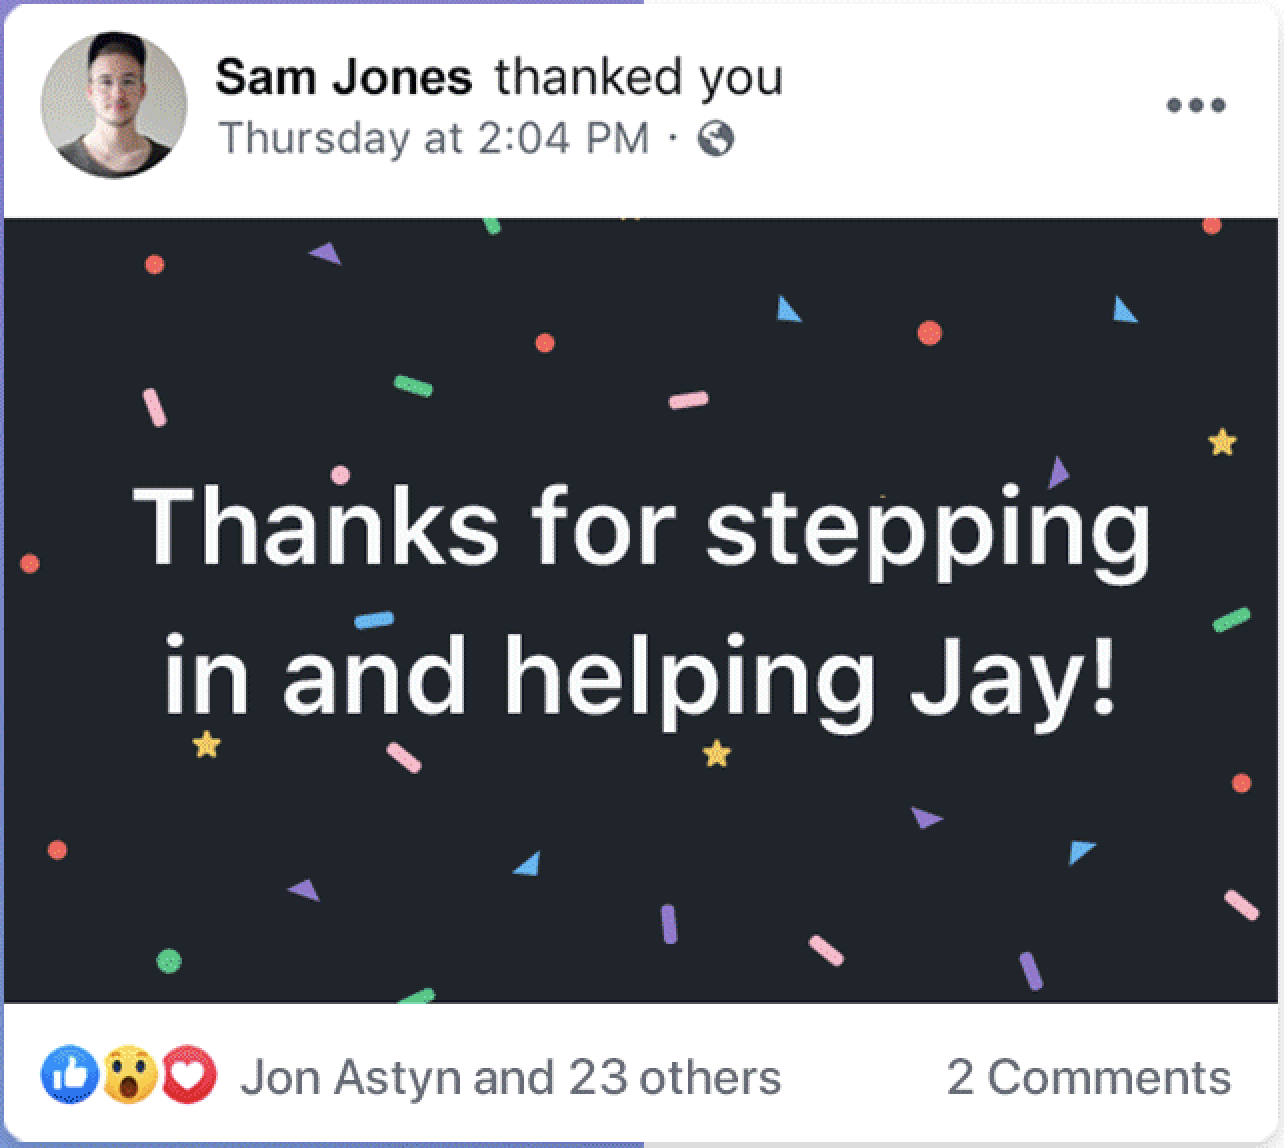Open the three-dot post options menu
1284x1148 pixels.
coord(1197,105)
